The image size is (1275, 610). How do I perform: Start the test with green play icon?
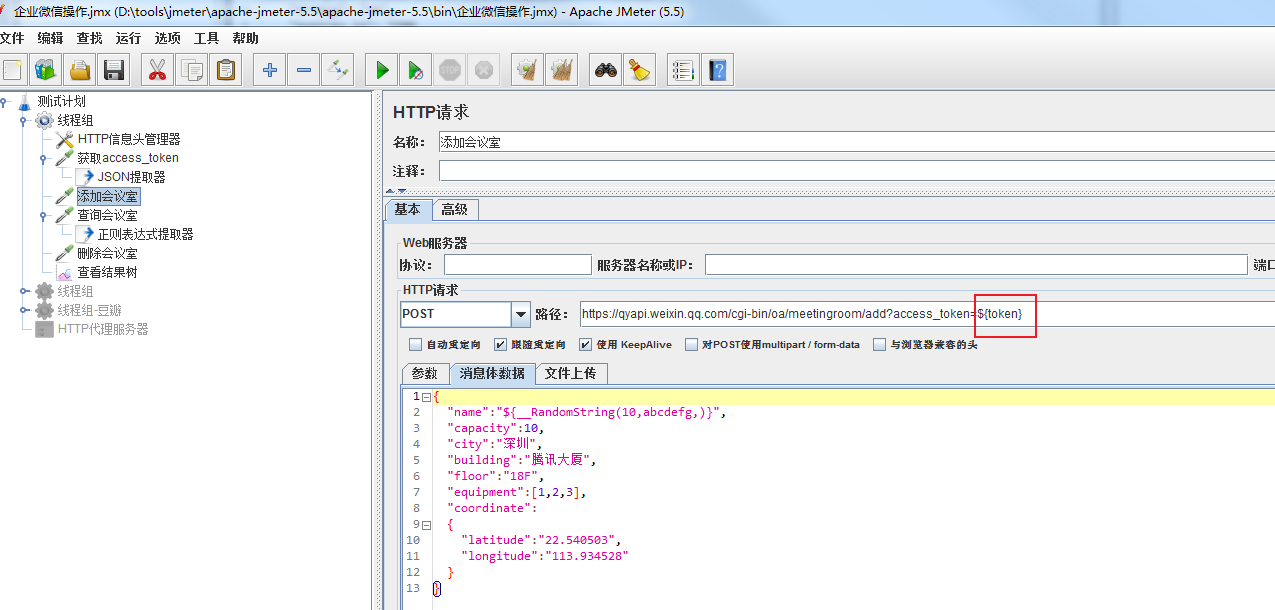tap(381, 70)
